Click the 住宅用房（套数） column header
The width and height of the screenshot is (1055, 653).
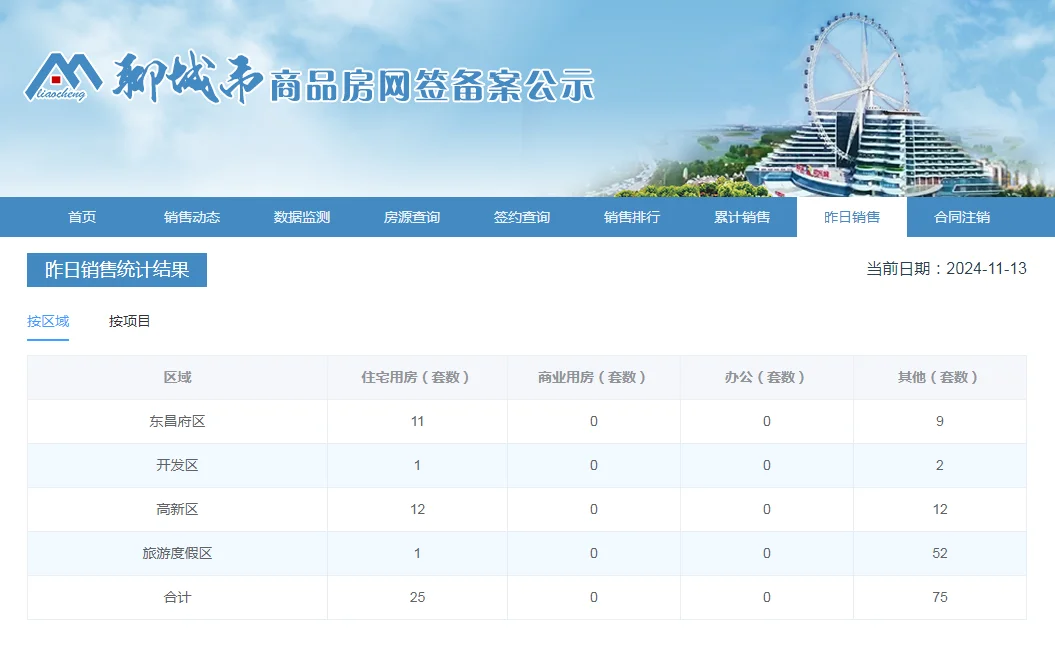pyautogui.click(x=417, y=377)
